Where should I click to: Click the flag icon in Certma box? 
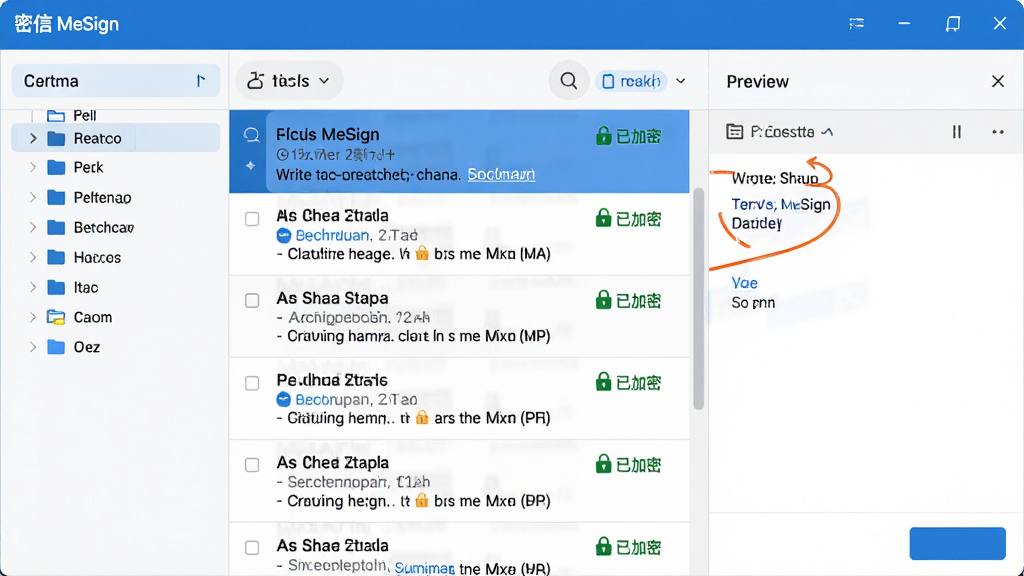200,80
